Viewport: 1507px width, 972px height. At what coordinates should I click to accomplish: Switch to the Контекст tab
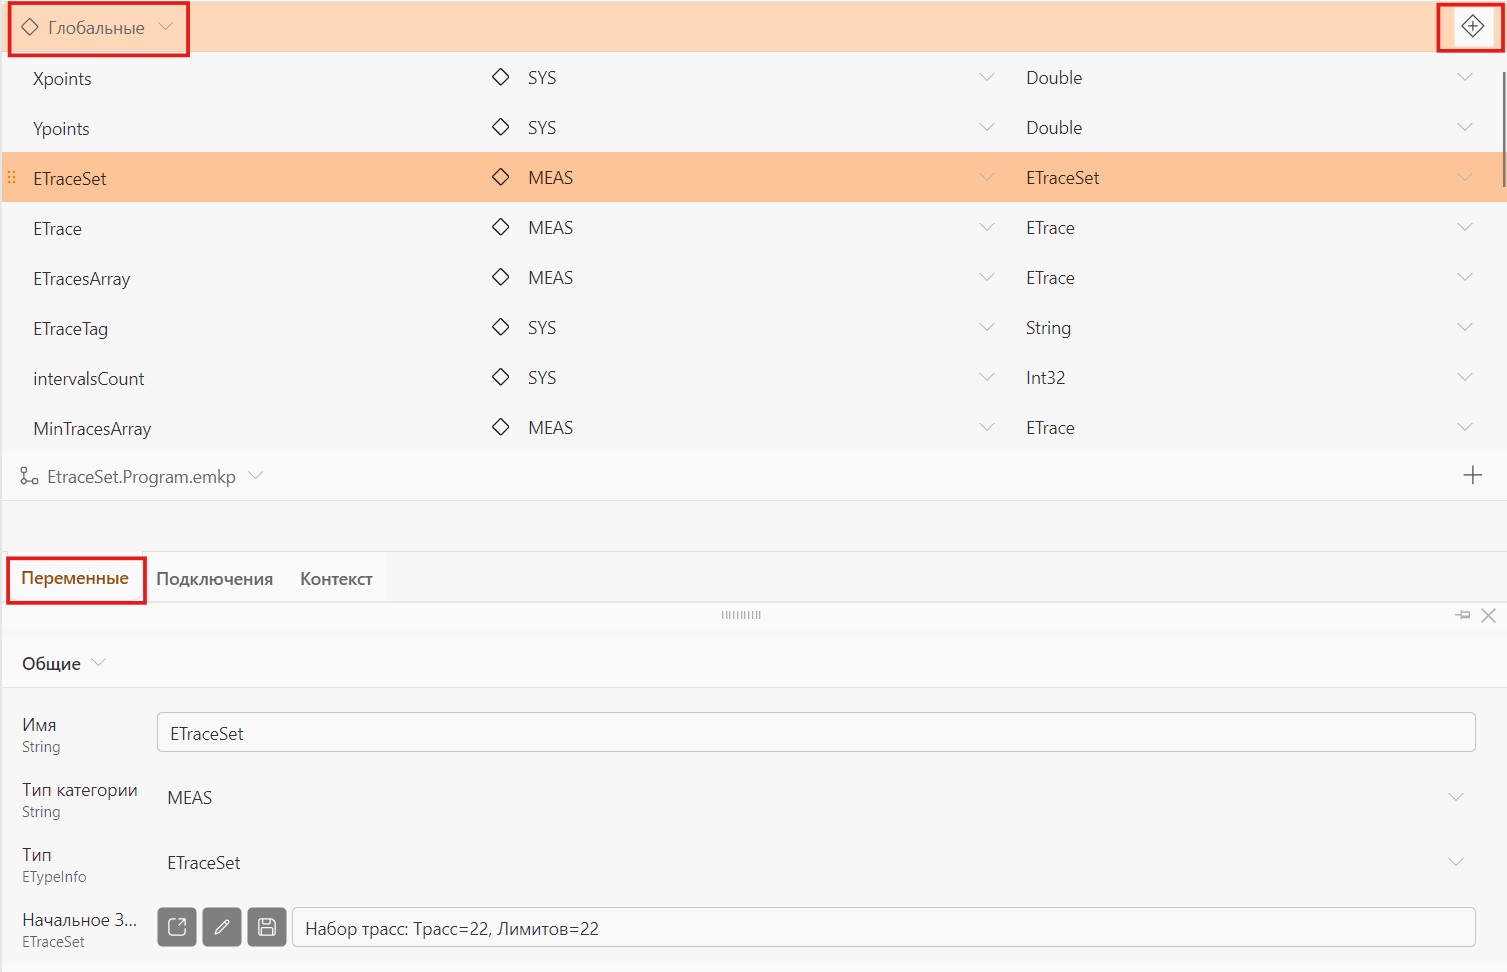tap(336, 579)
